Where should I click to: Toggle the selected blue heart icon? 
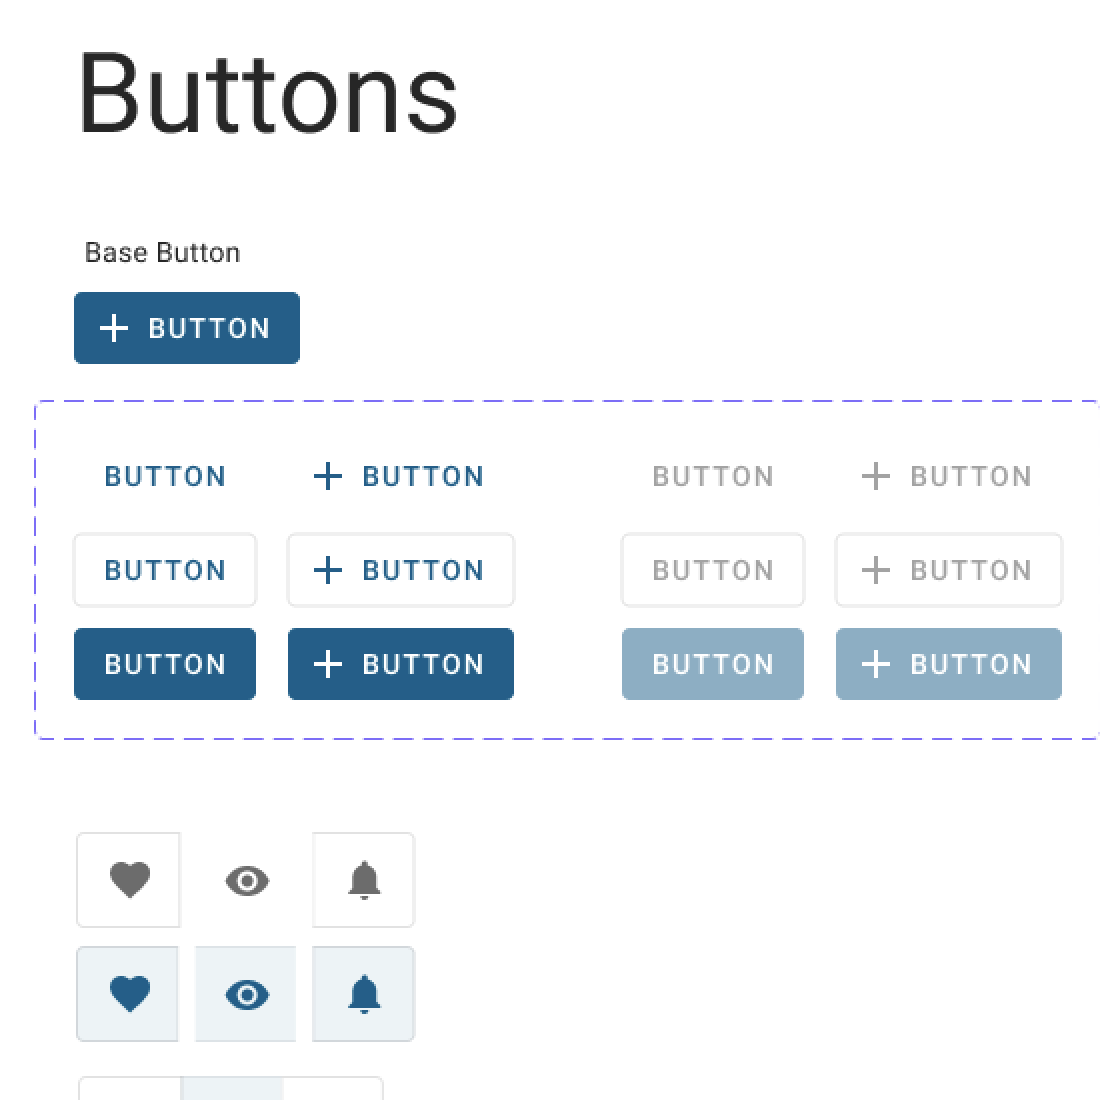[x=129, y=994]
